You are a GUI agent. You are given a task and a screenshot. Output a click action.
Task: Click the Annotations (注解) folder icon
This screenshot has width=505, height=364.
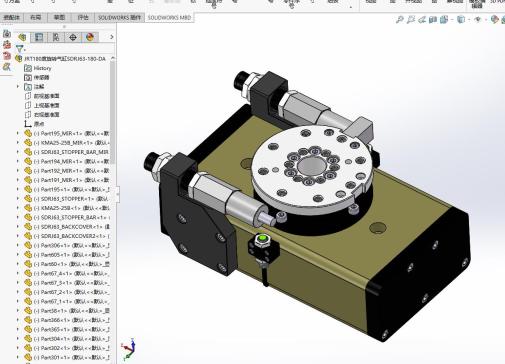[x=28, y=87]
